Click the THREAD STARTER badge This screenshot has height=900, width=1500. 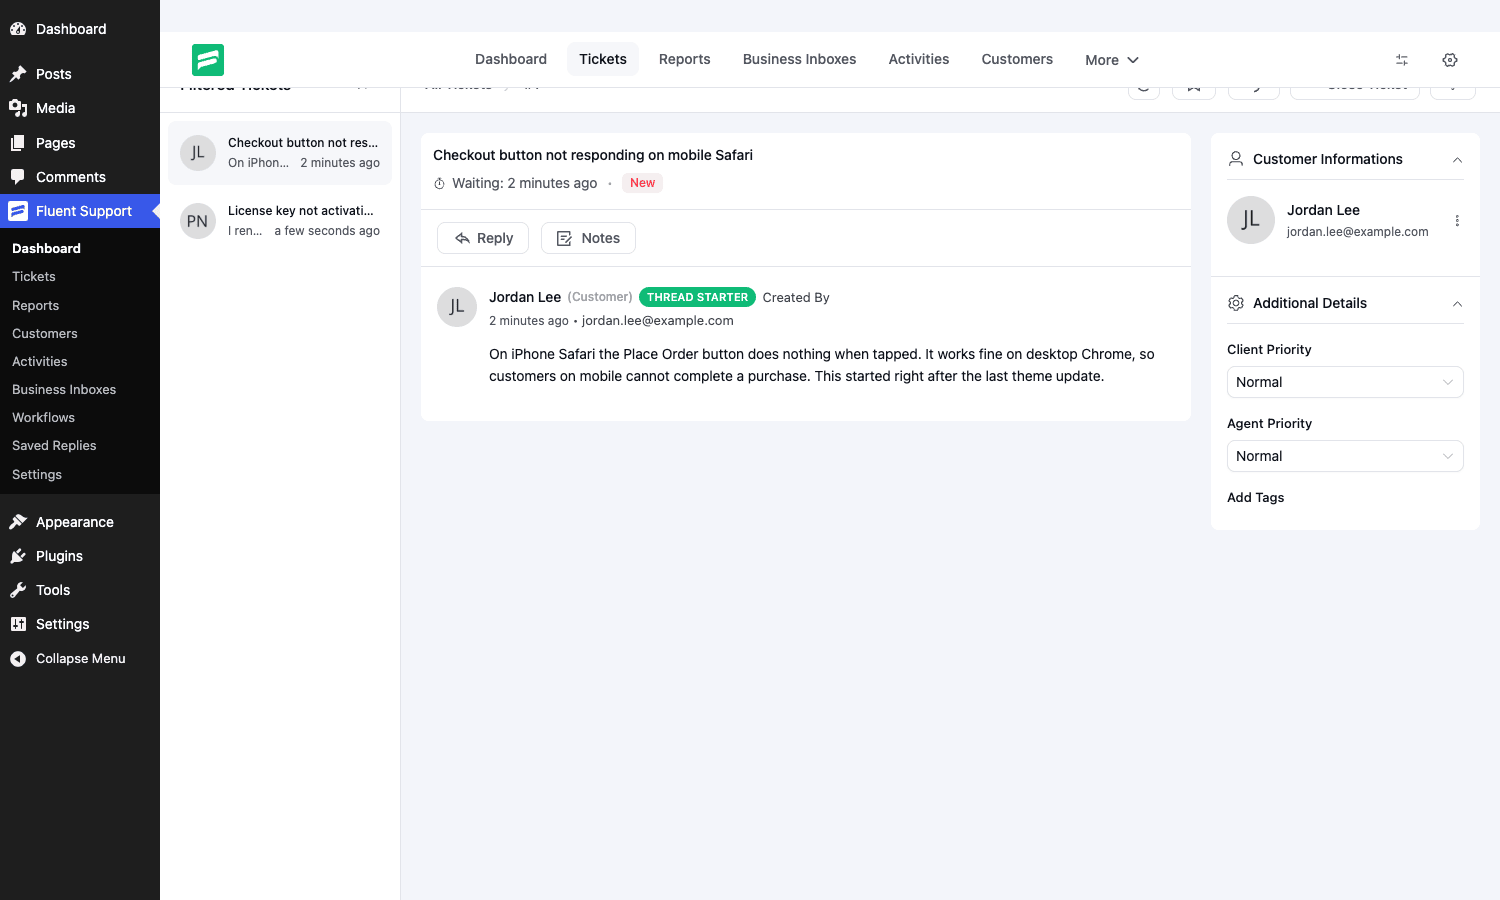(698, 297)
